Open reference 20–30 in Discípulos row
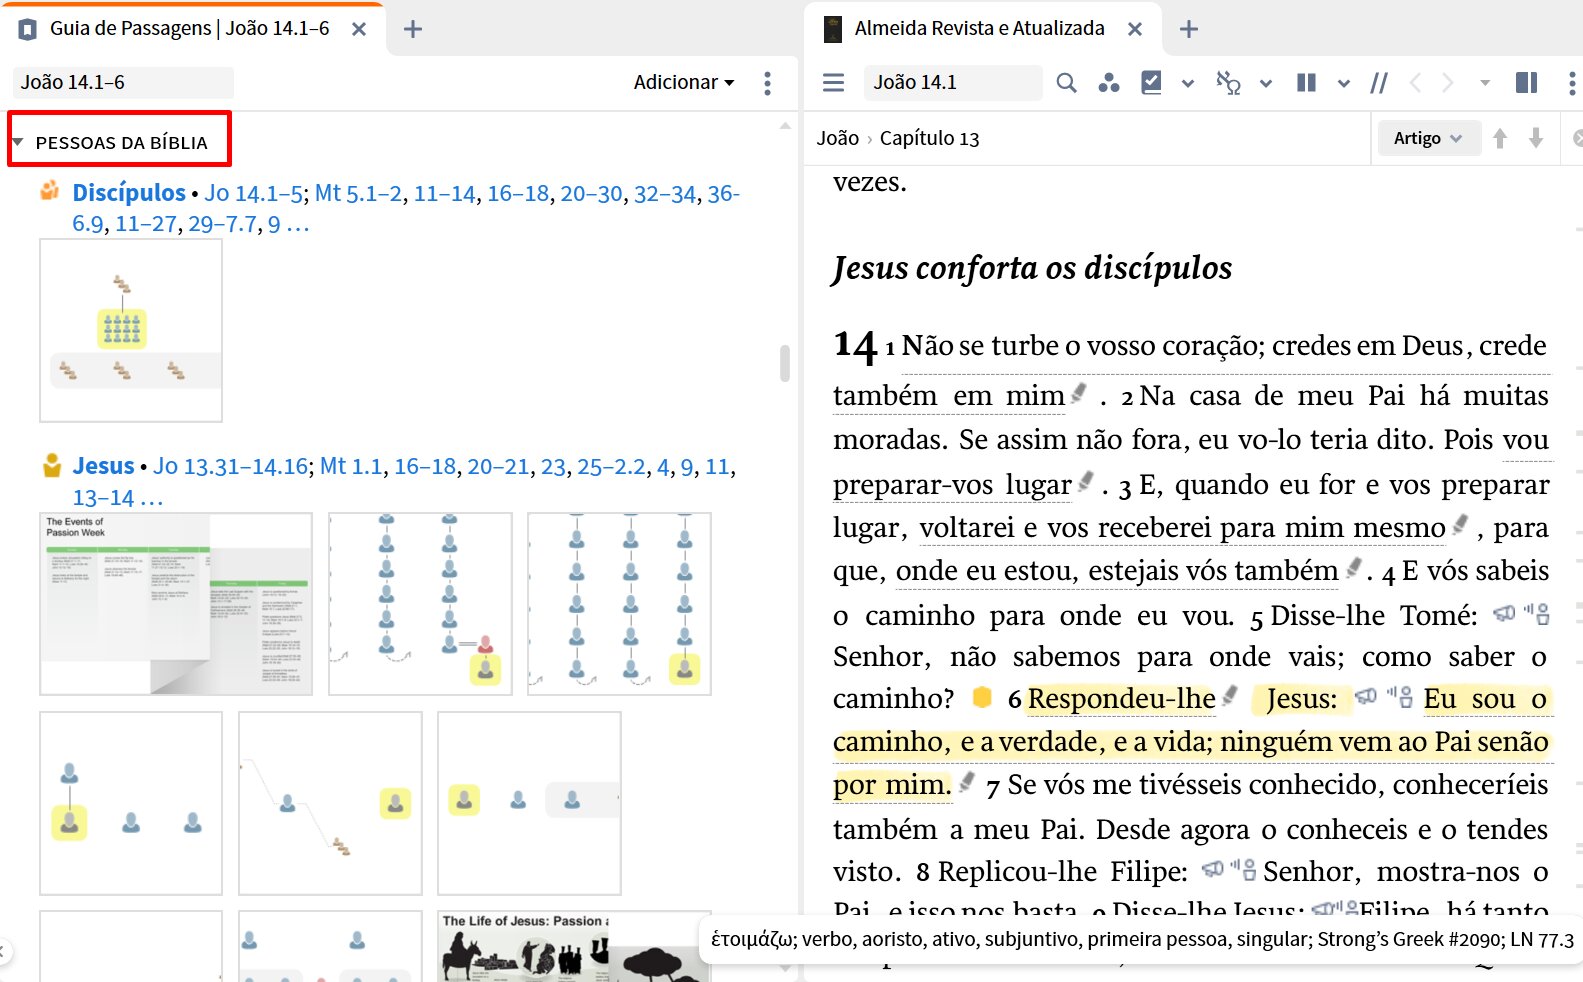 coord(591,193)
